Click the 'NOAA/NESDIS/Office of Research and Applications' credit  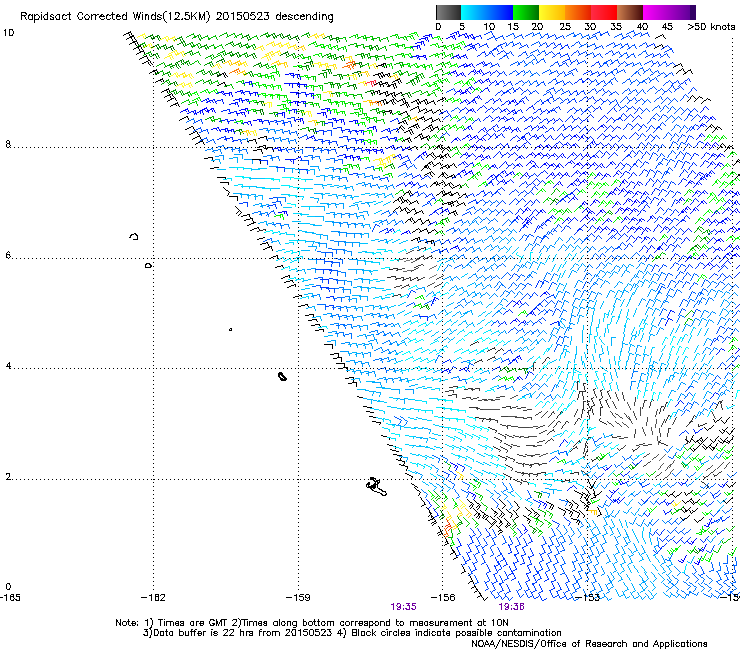click(589, 644)
